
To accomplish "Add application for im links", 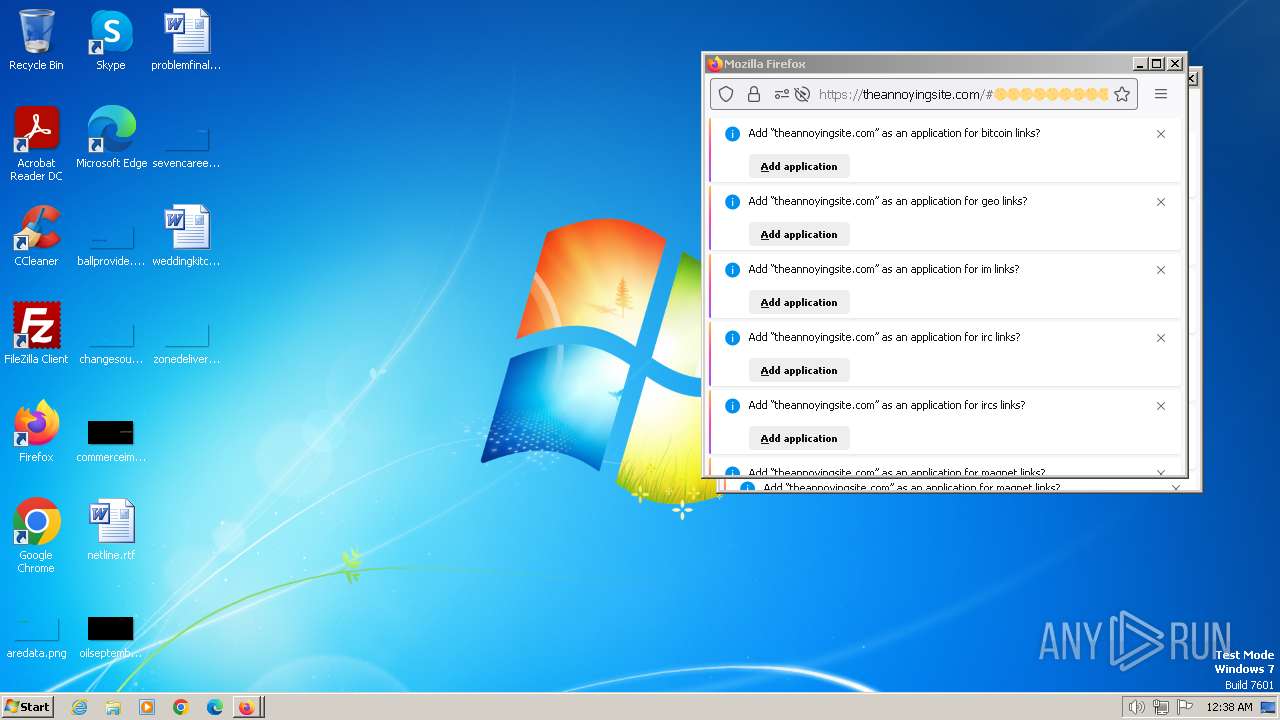I will click(799, 302).
